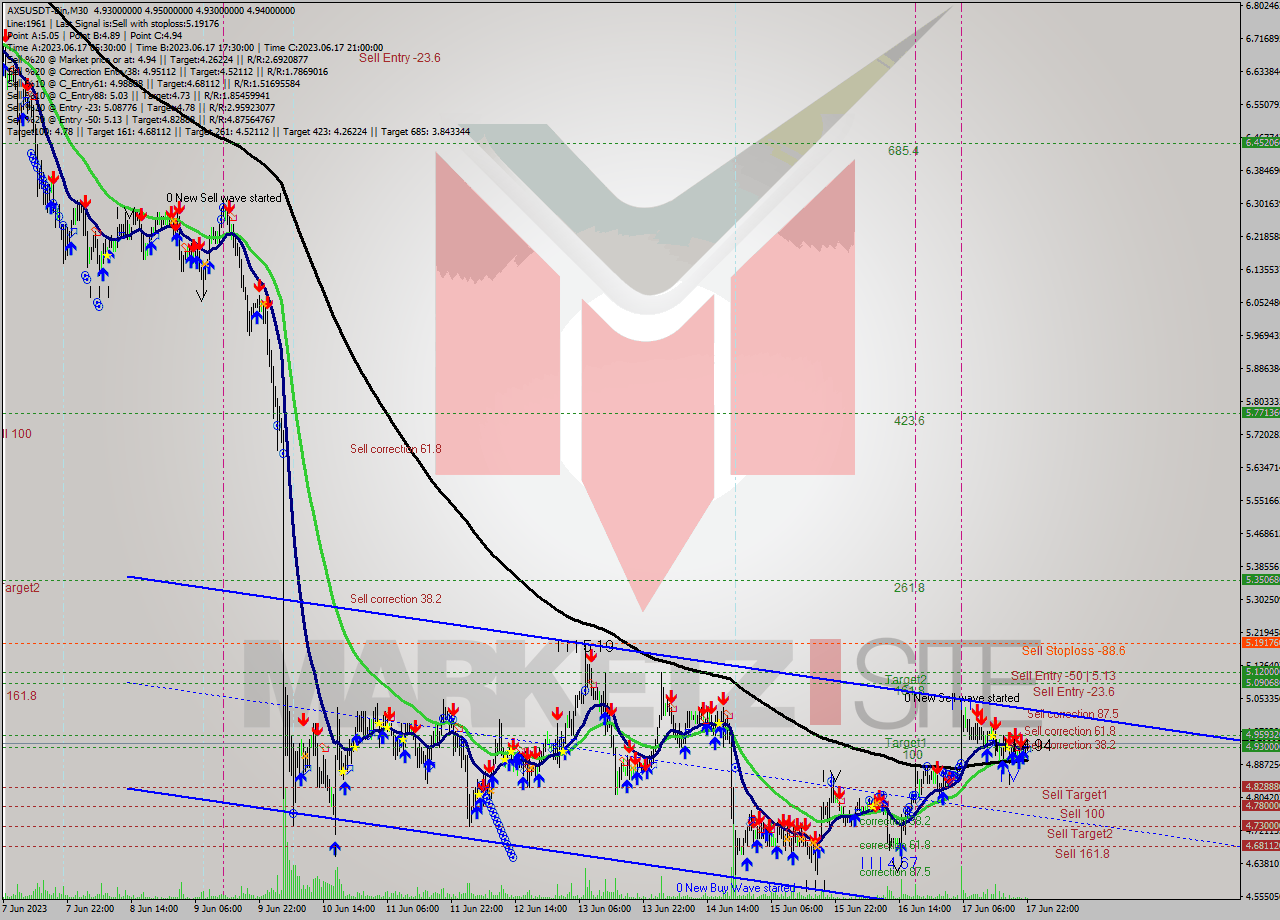Screen dimensions: 1280x920
Task: Click the green 5.12000 price tag
Action: point(1260,673)
